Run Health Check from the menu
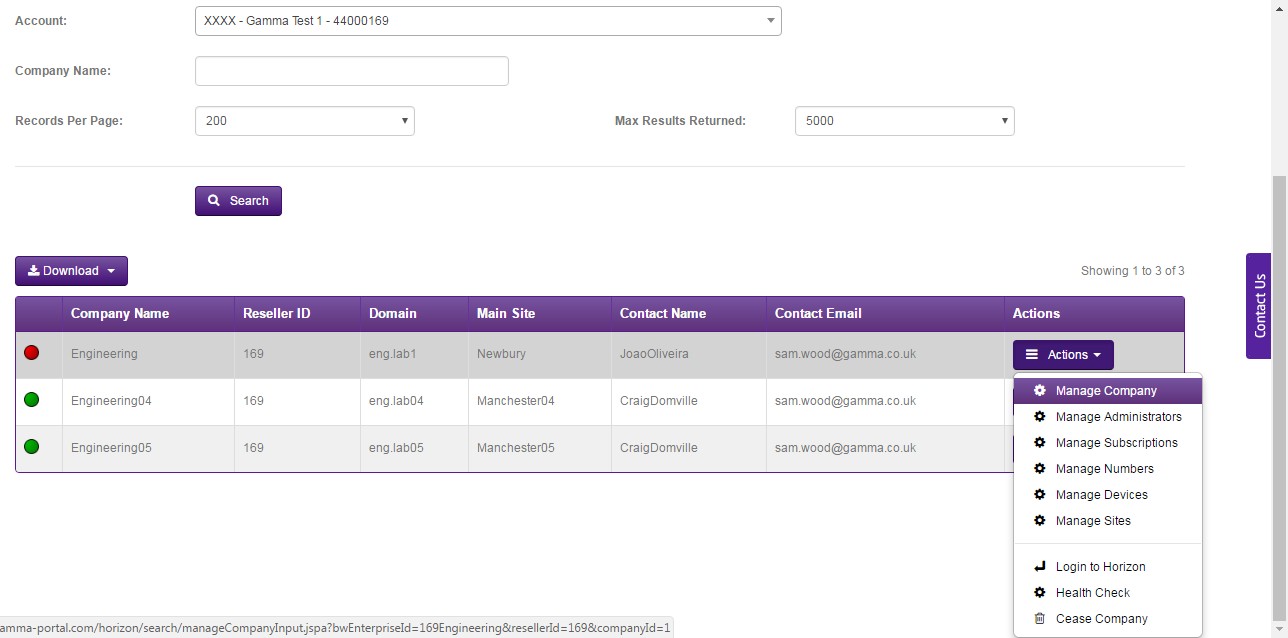This screenshot has width=1288, height=638. point(1108,593)
